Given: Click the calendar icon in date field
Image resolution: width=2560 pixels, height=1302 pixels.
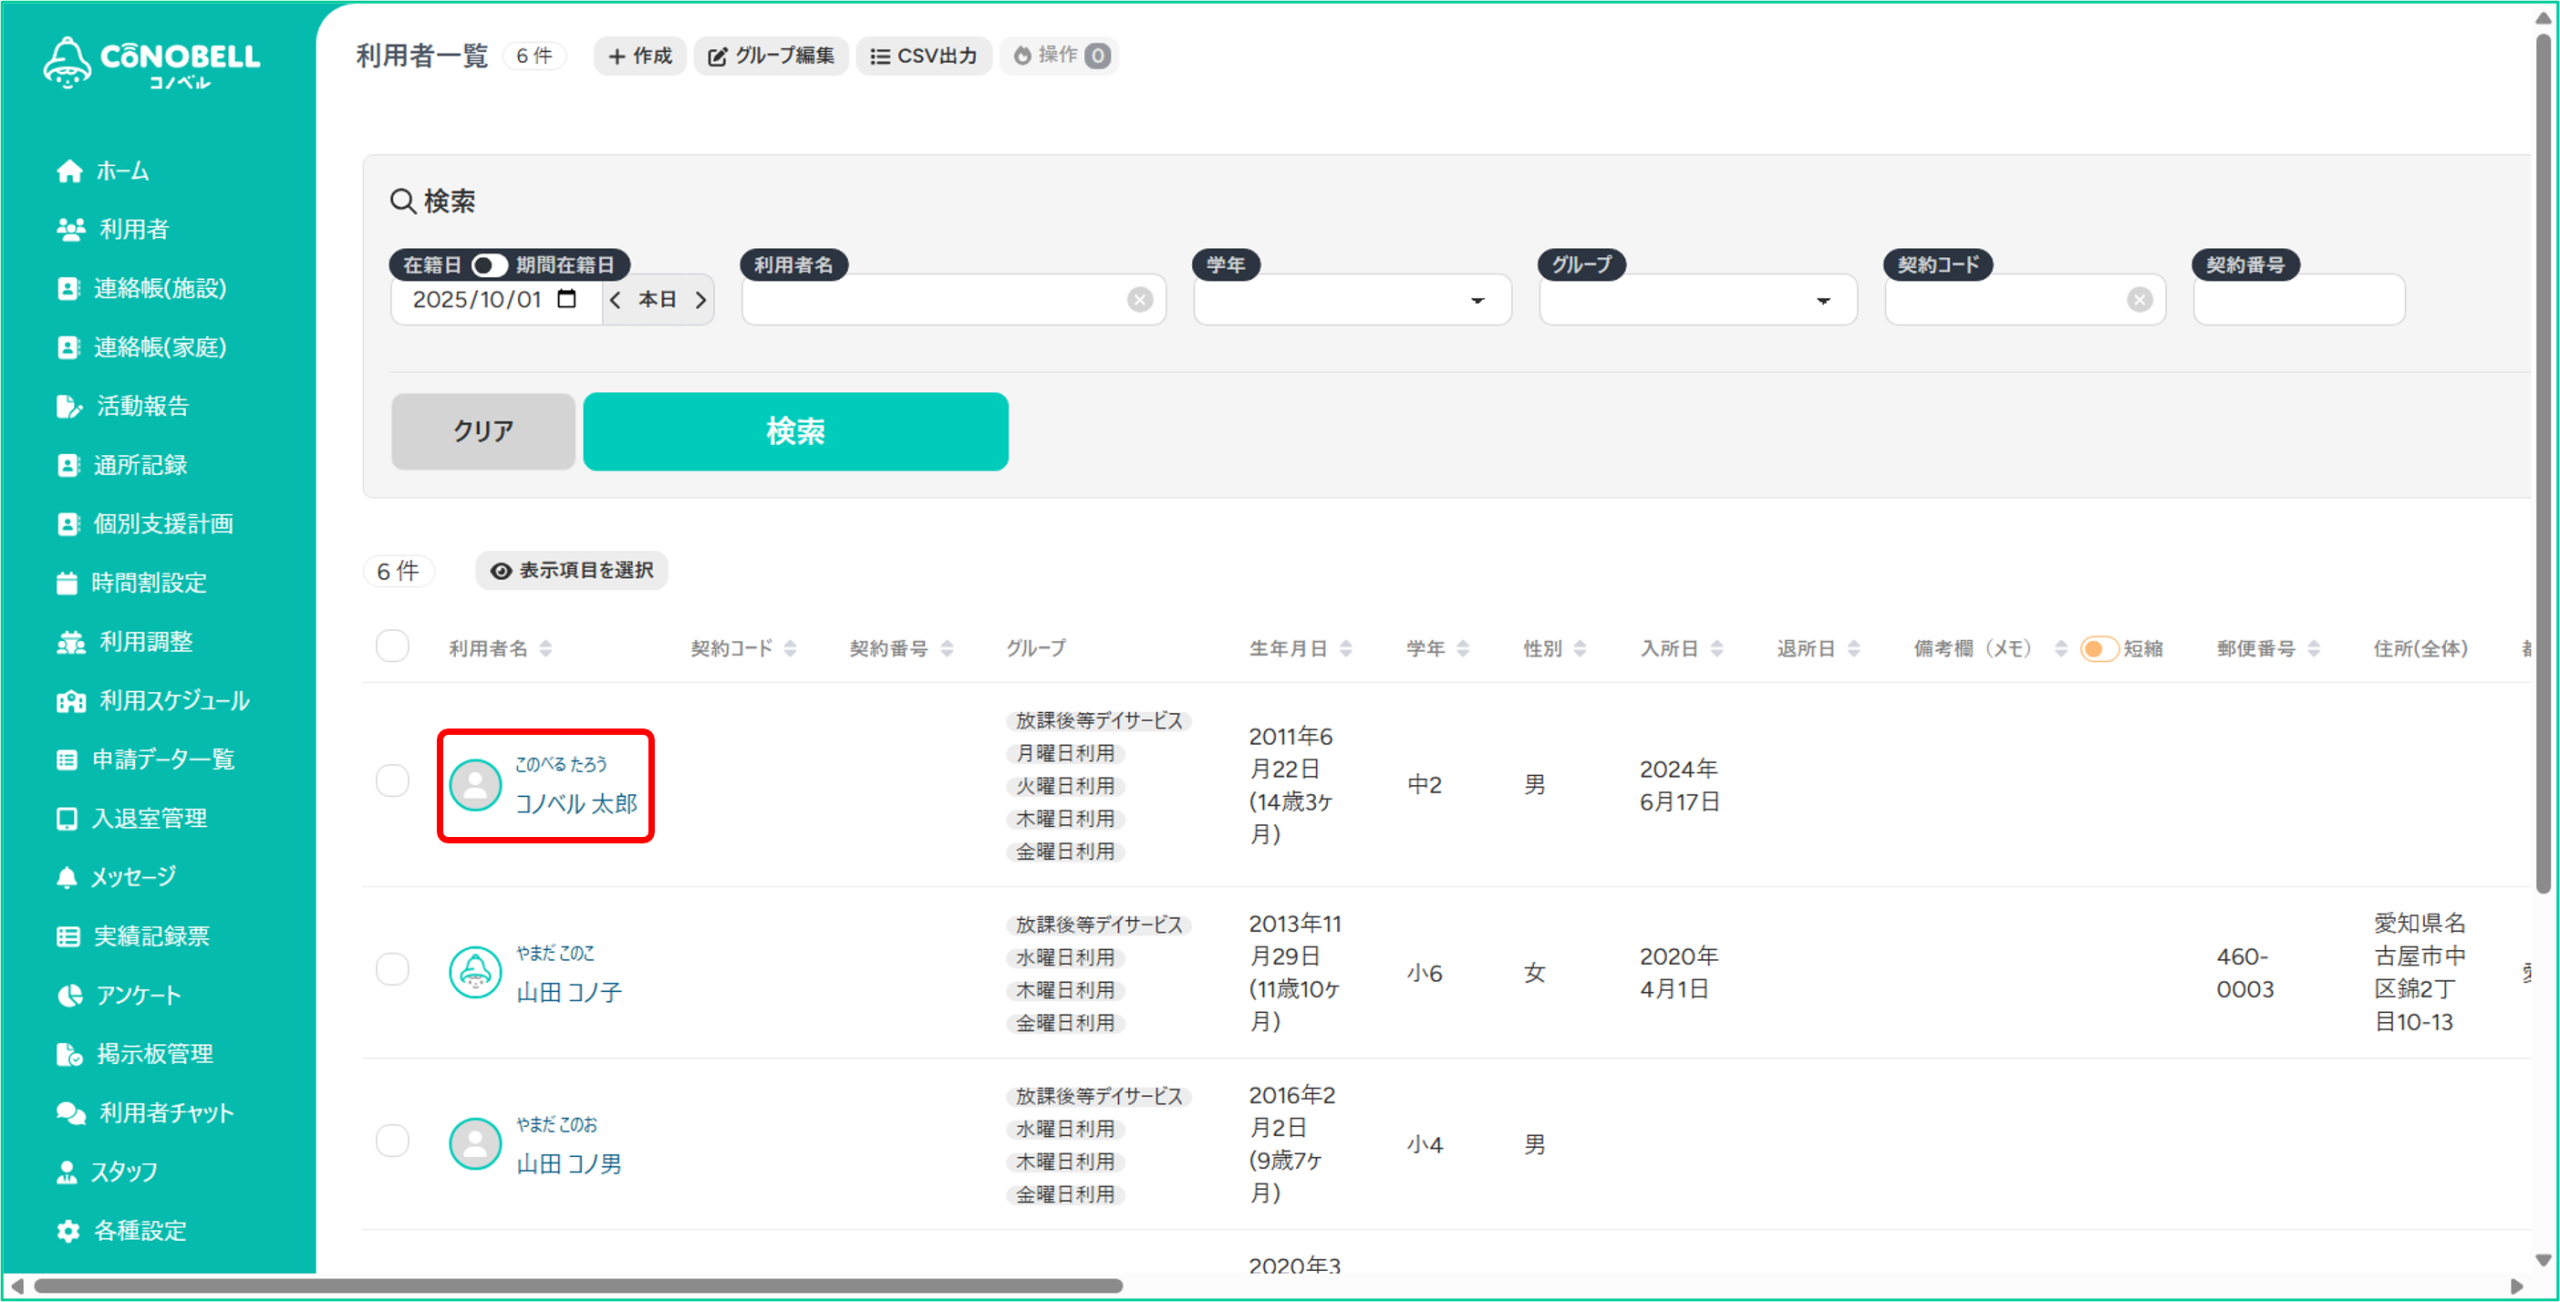Looking at the screenshot, I should [567, 299].
